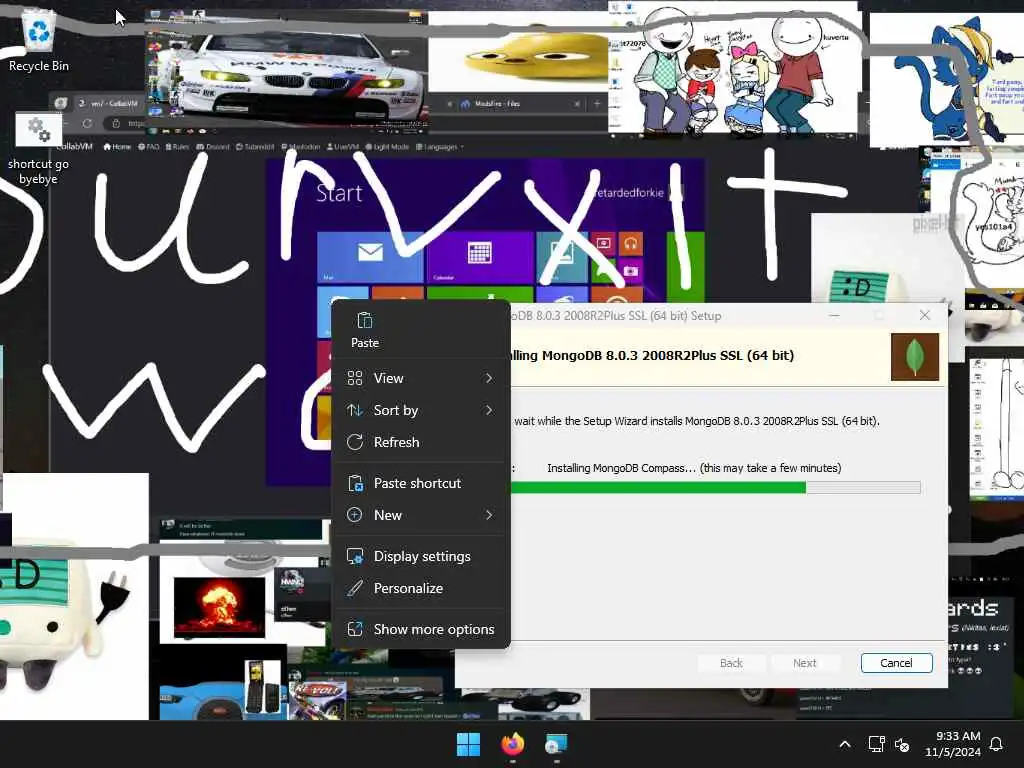Image resolution: width=1024 pixels, height=768 pixels.
Task: Launch Firefox from the taskbar
Action: click(513, 744)
